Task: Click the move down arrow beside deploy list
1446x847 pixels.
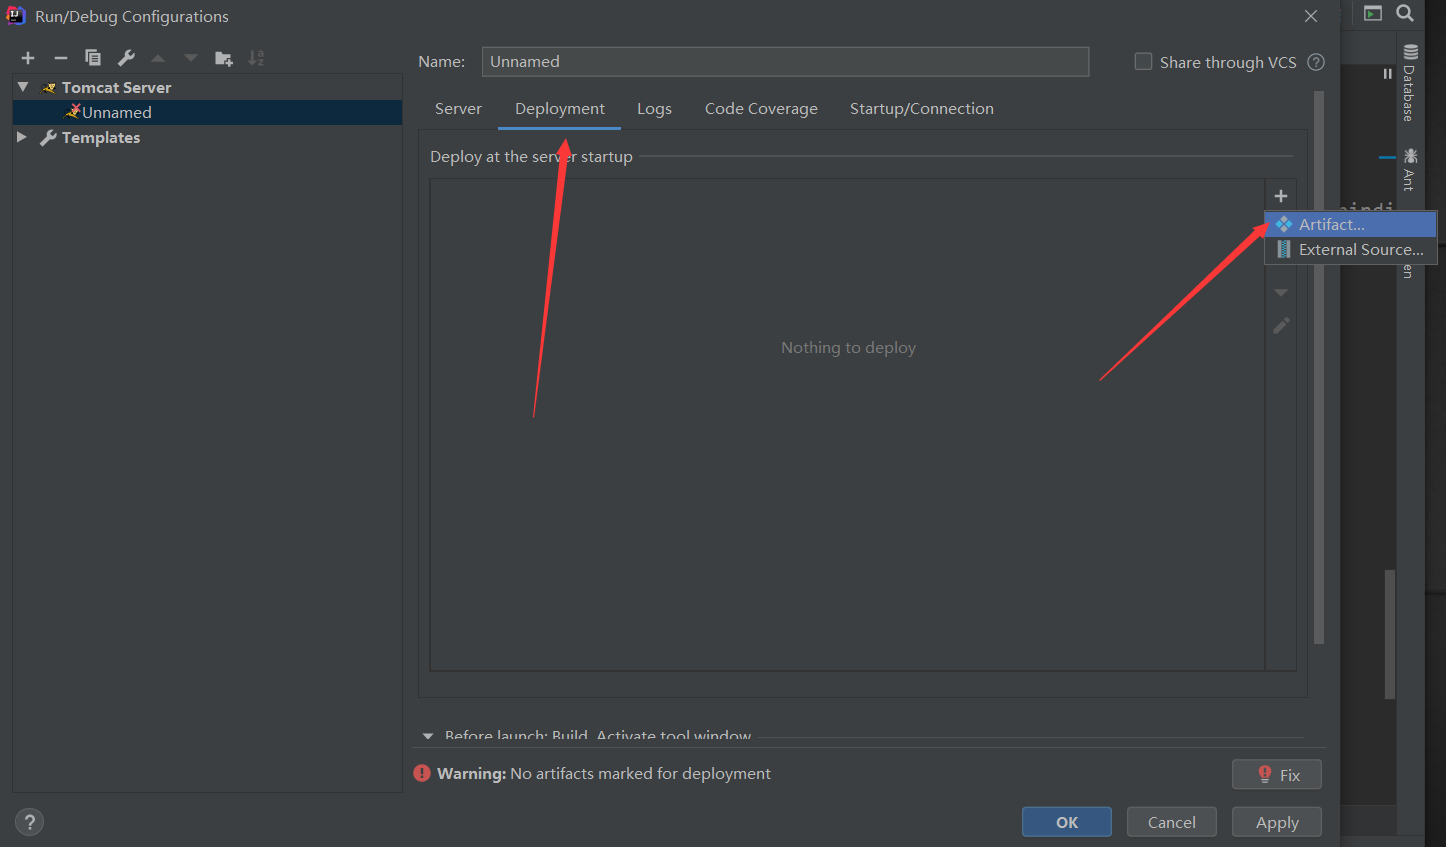Action: pyautogui.click(x=1281, y=293)
